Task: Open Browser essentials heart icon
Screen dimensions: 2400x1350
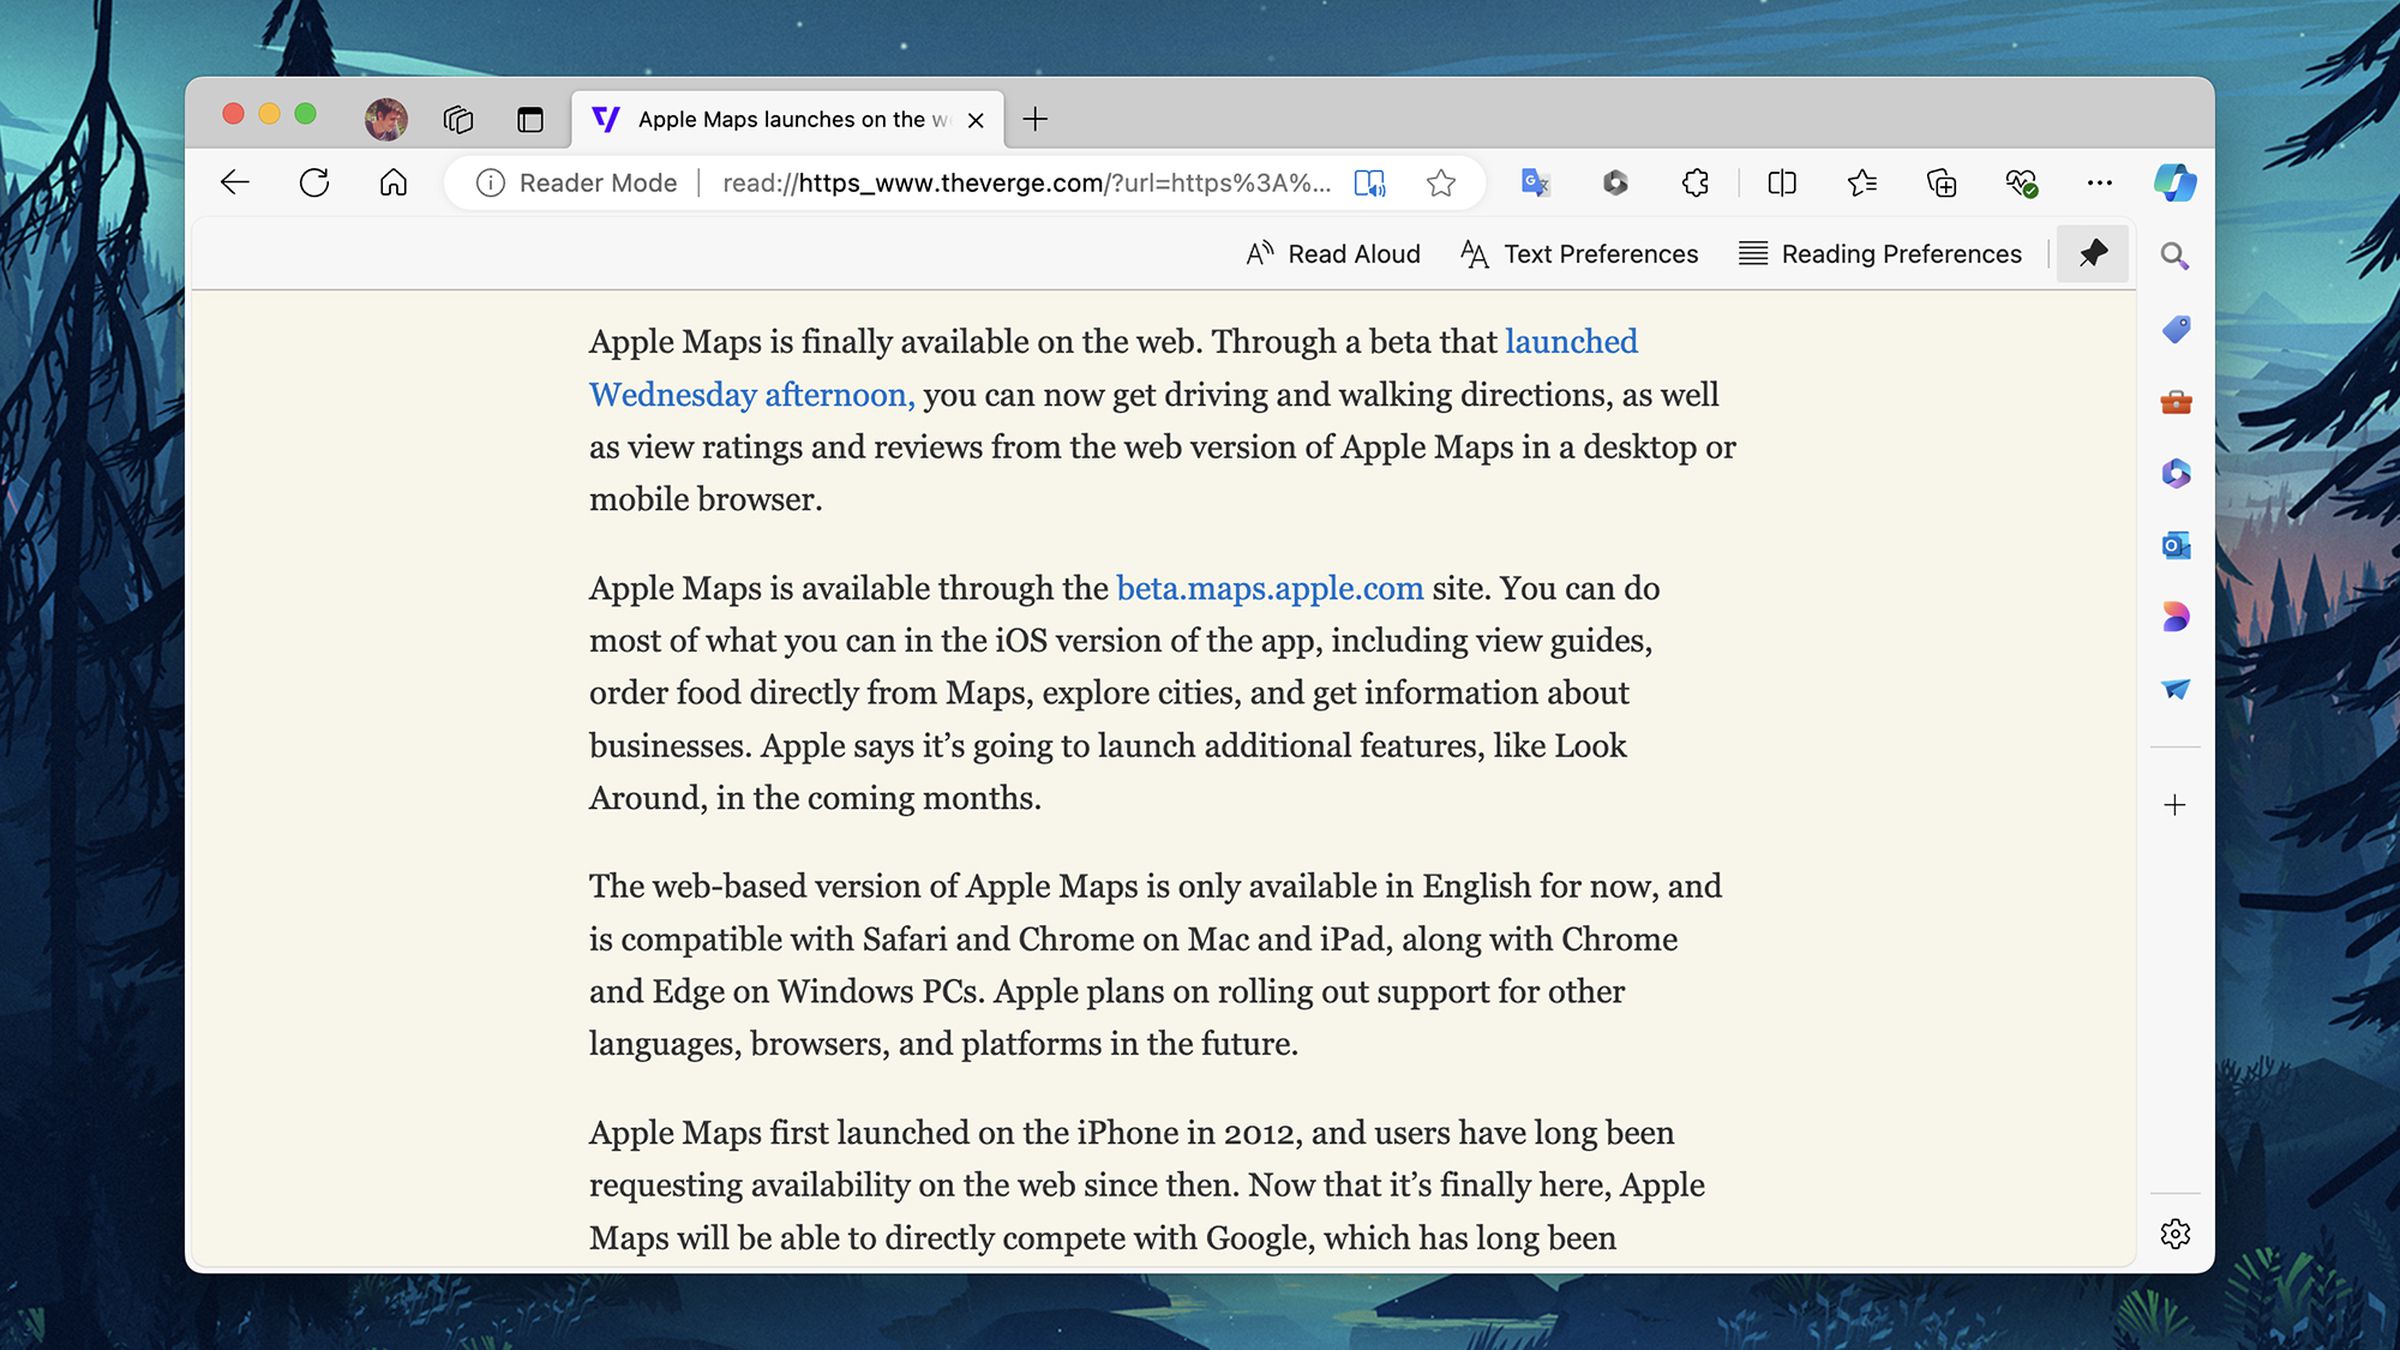Action: click(2021, 183)
